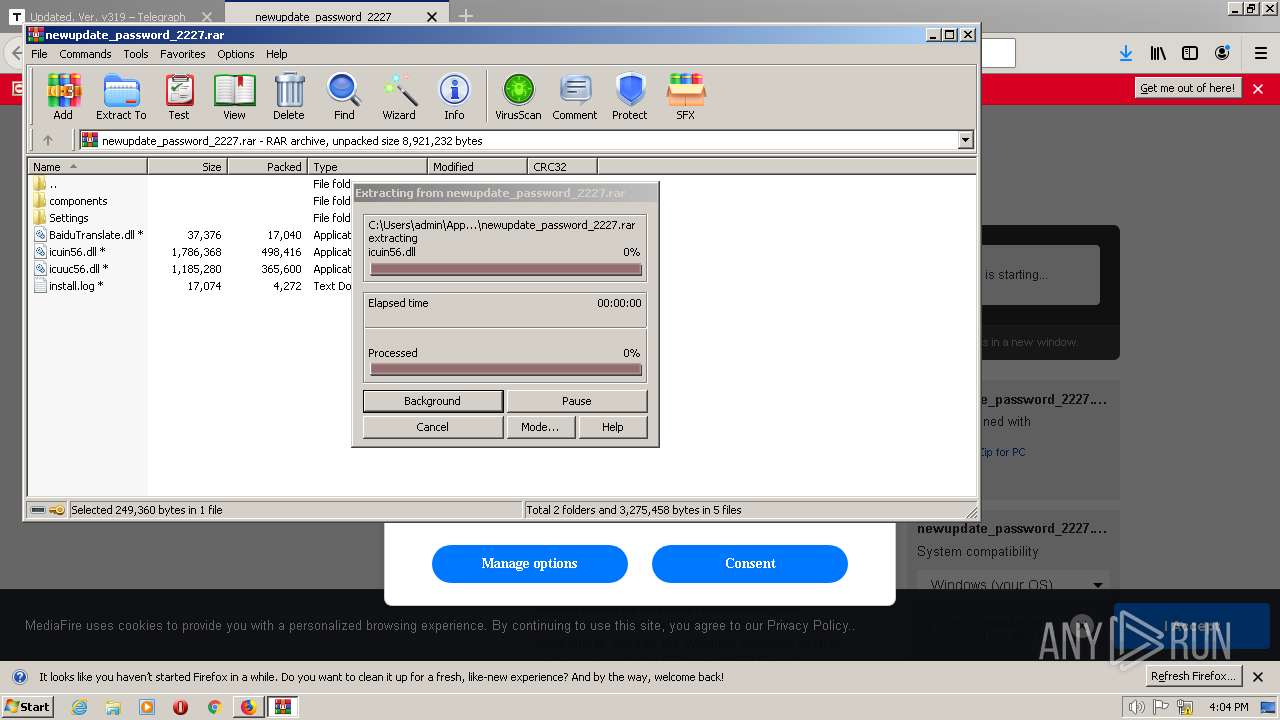Open Firefox downloads arrow icon
The height and width of the screenshot is (720, 1280).
[x=1126, y=53]
